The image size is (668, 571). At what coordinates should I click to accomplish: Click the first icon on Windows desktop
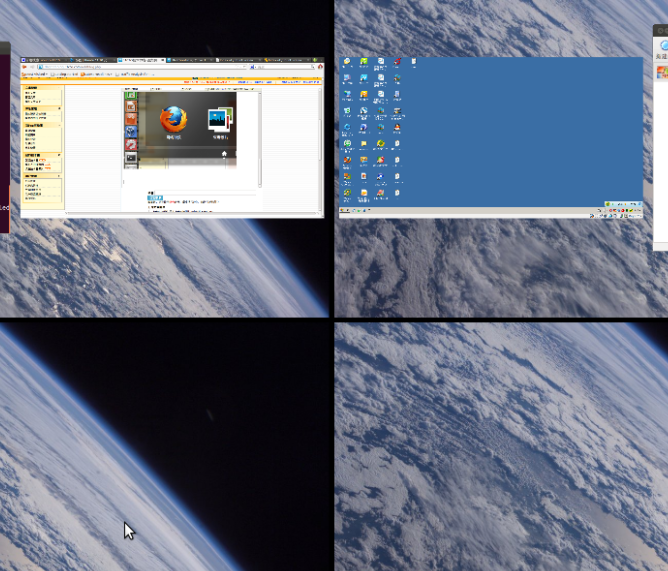coord(347,61)
